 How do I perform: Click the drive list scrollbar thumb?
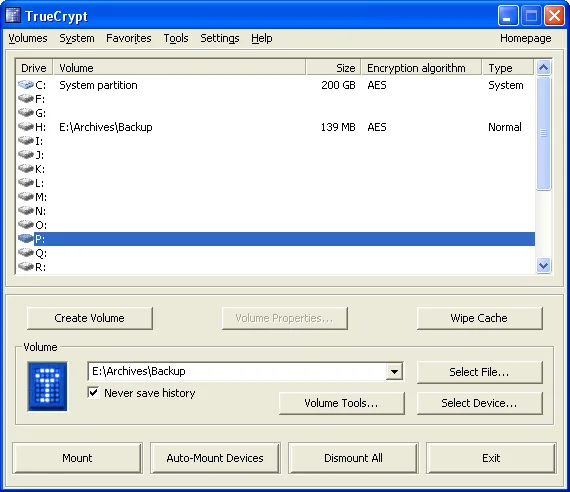(543, 133)
